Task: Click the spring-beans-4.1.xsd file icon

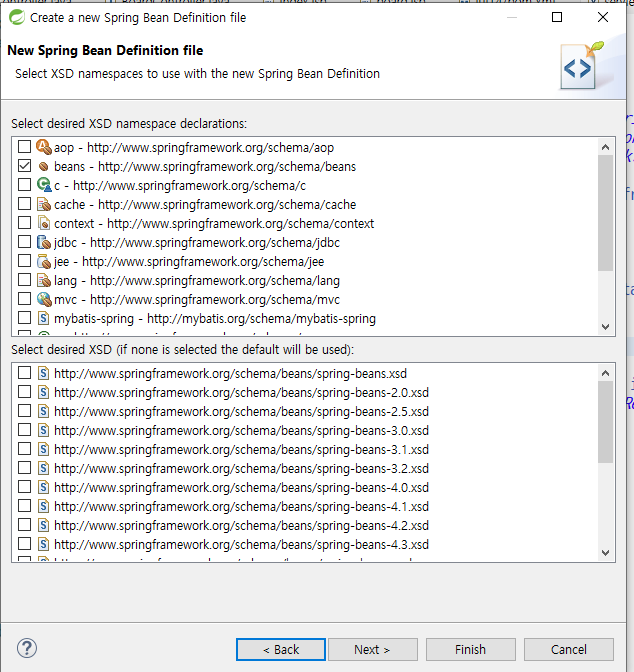Action: click(x=43, y=506)
